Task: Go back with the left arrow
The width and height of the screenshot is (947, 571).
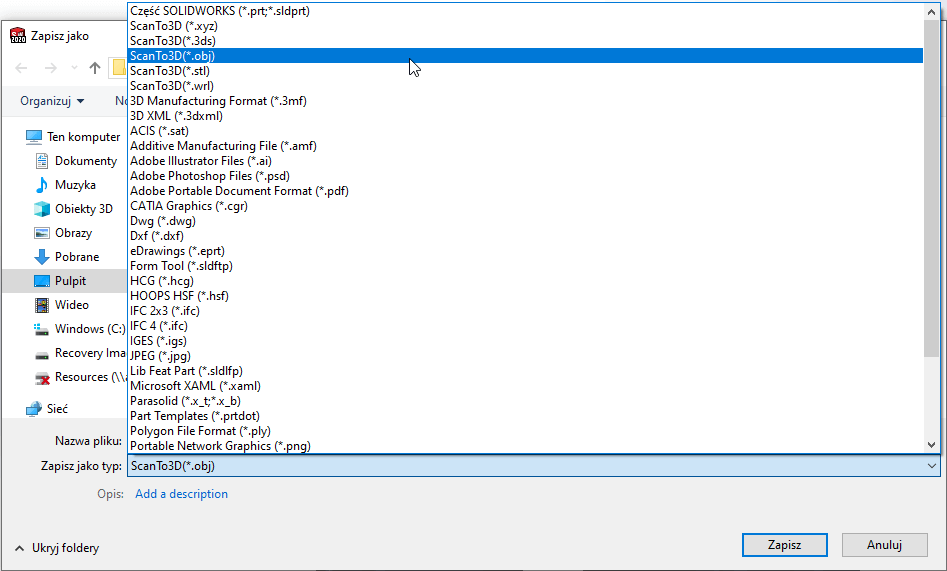Action: pos(21,68)
